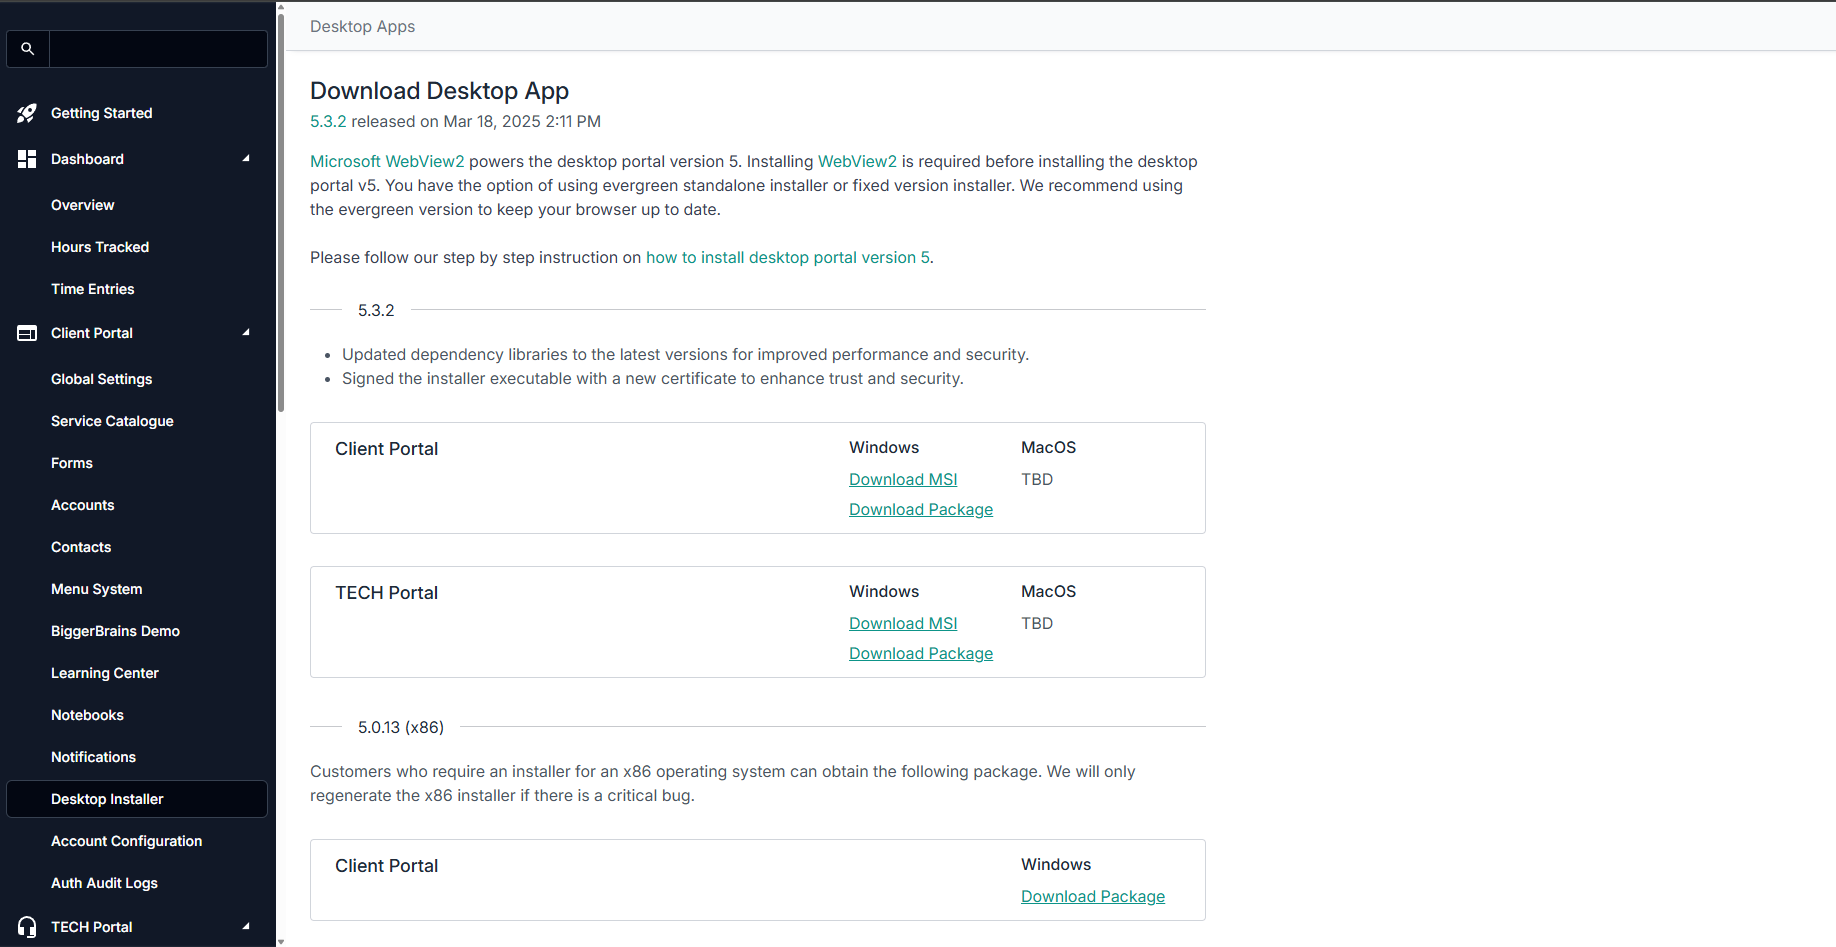Image resolution: width=1836 pixels, height=947 pixels.
Task: Click the search magnifier icon
Action: 28,49
